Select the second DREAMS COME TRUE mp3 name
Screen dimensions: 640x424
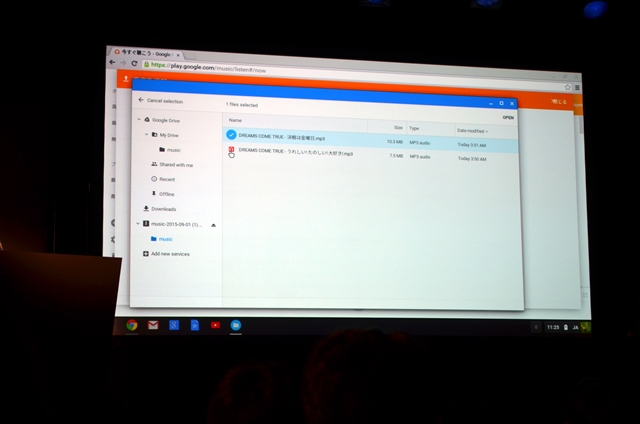pyautogui.click(x=296, y=152)
